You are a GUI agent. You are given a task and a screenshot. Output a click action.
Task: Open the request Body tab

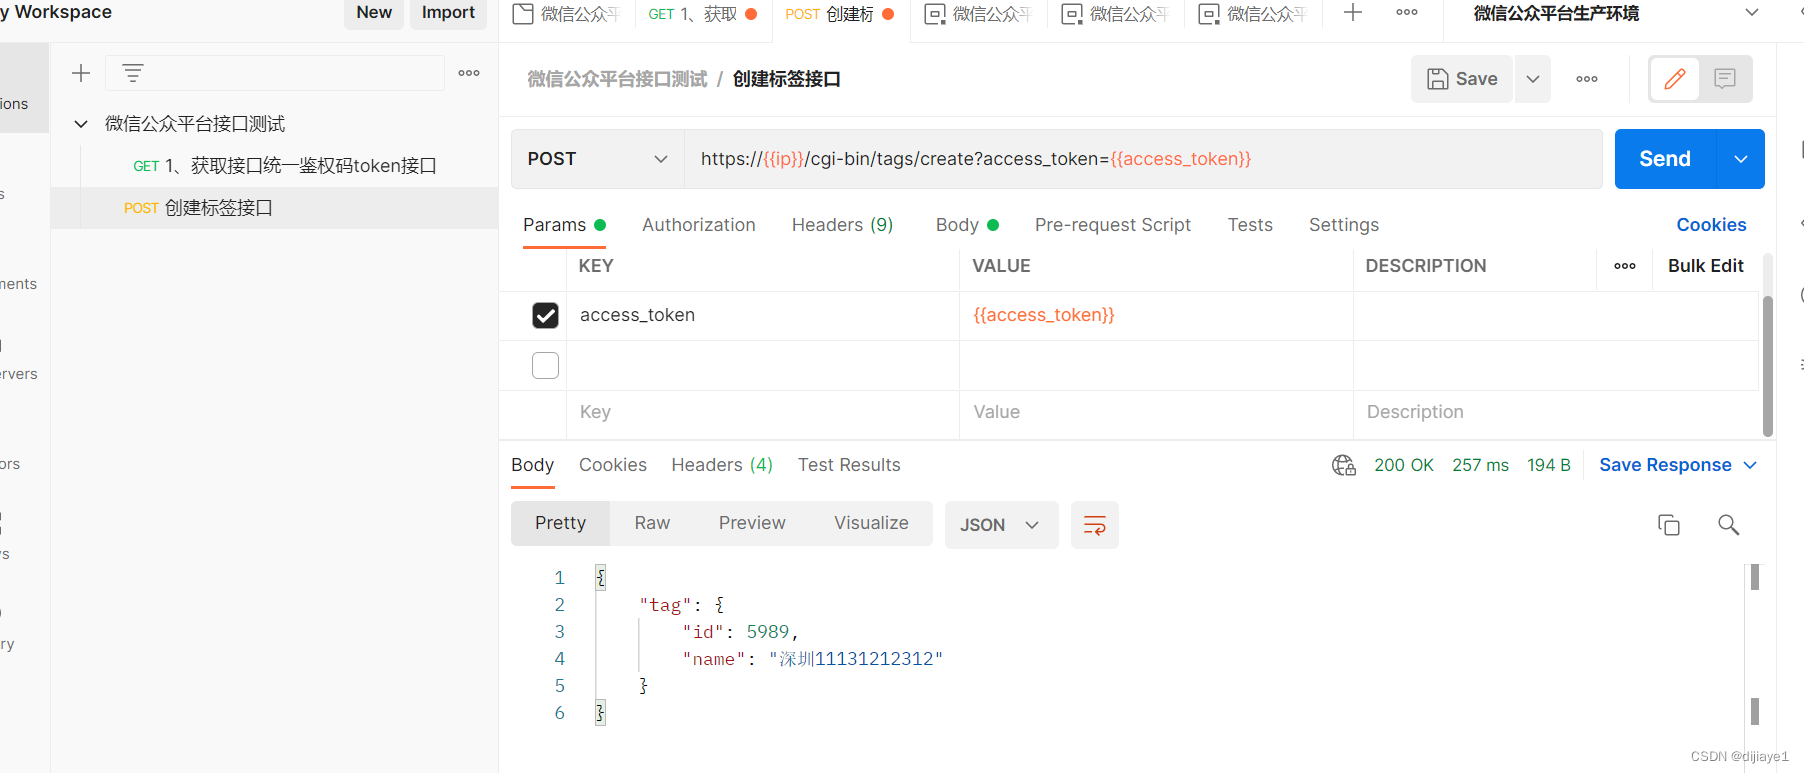967,225
